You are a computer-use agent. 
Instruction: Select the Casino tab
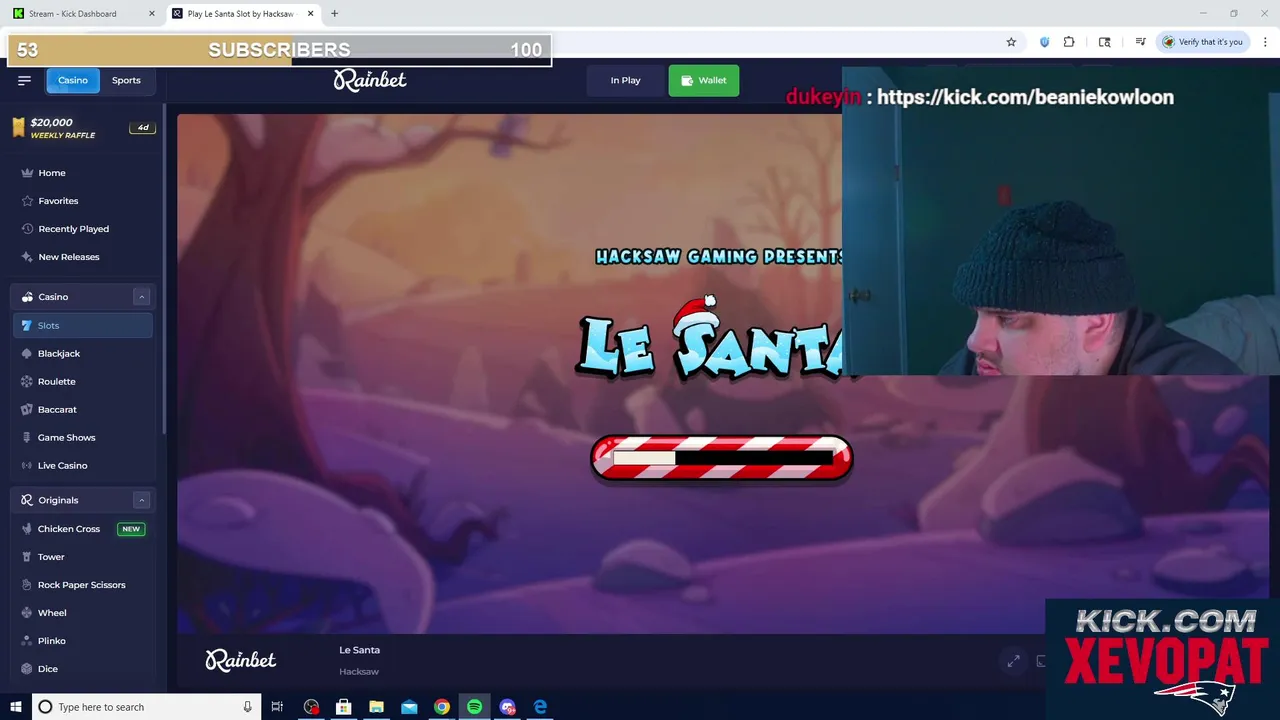(73, 80)
